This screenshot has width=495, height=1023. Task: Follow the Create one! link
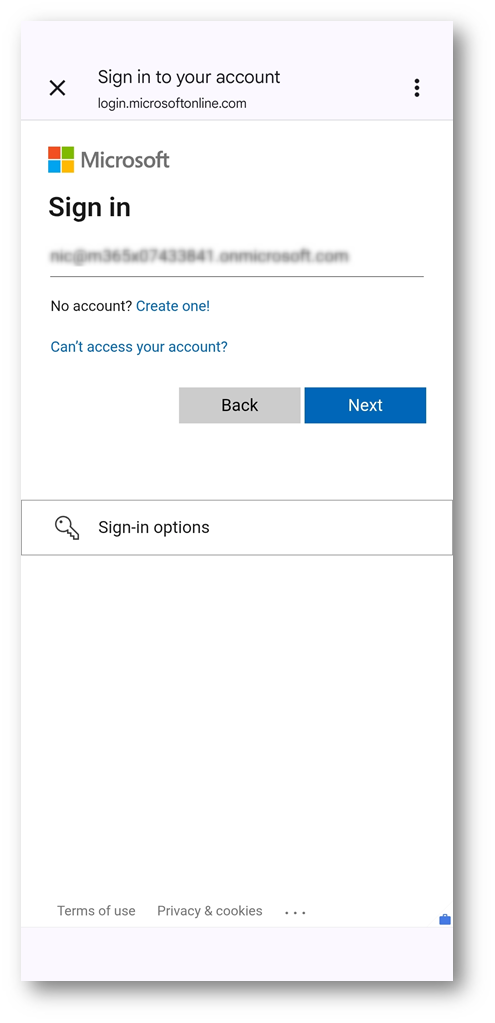(x=173, y=306)
